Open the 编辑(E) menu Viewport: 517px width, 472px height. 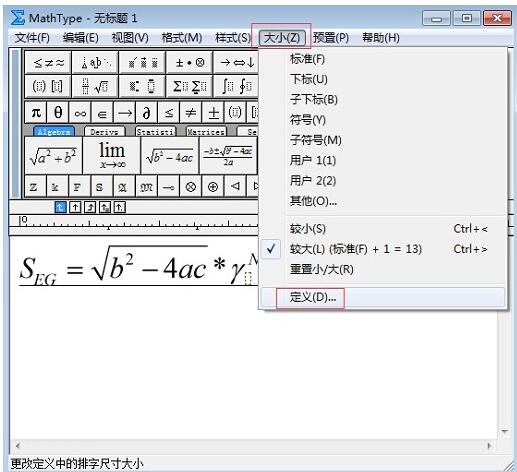81,38
